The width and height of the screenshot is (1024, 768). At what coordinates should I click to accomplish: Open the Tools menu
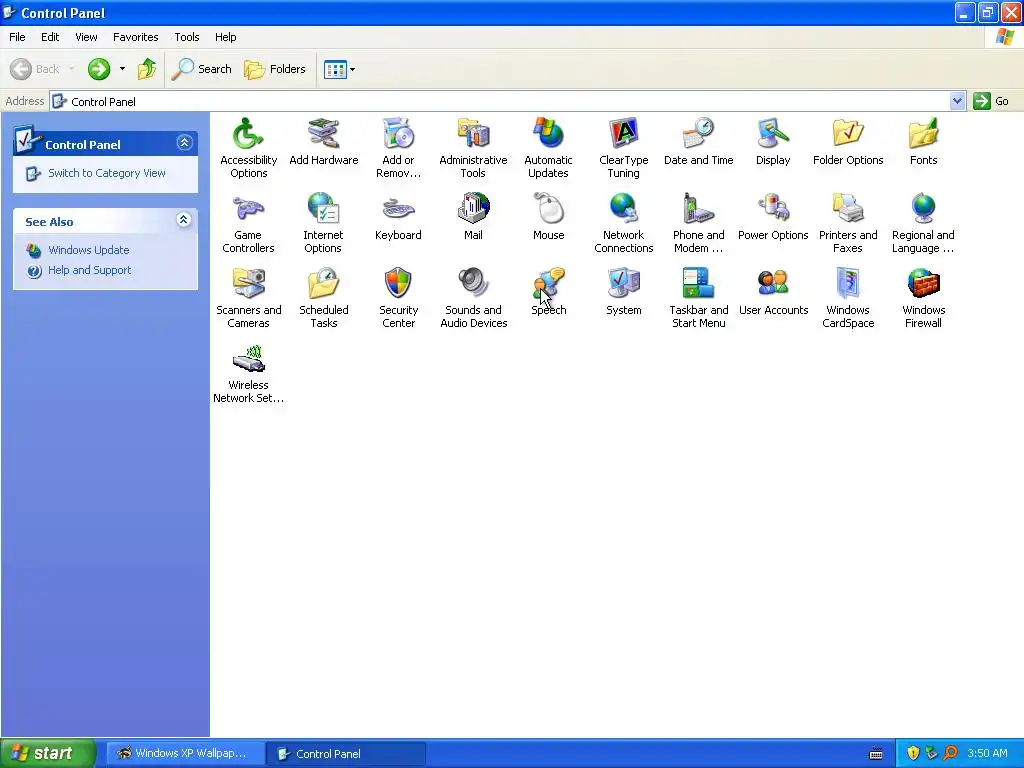(187, 37)
